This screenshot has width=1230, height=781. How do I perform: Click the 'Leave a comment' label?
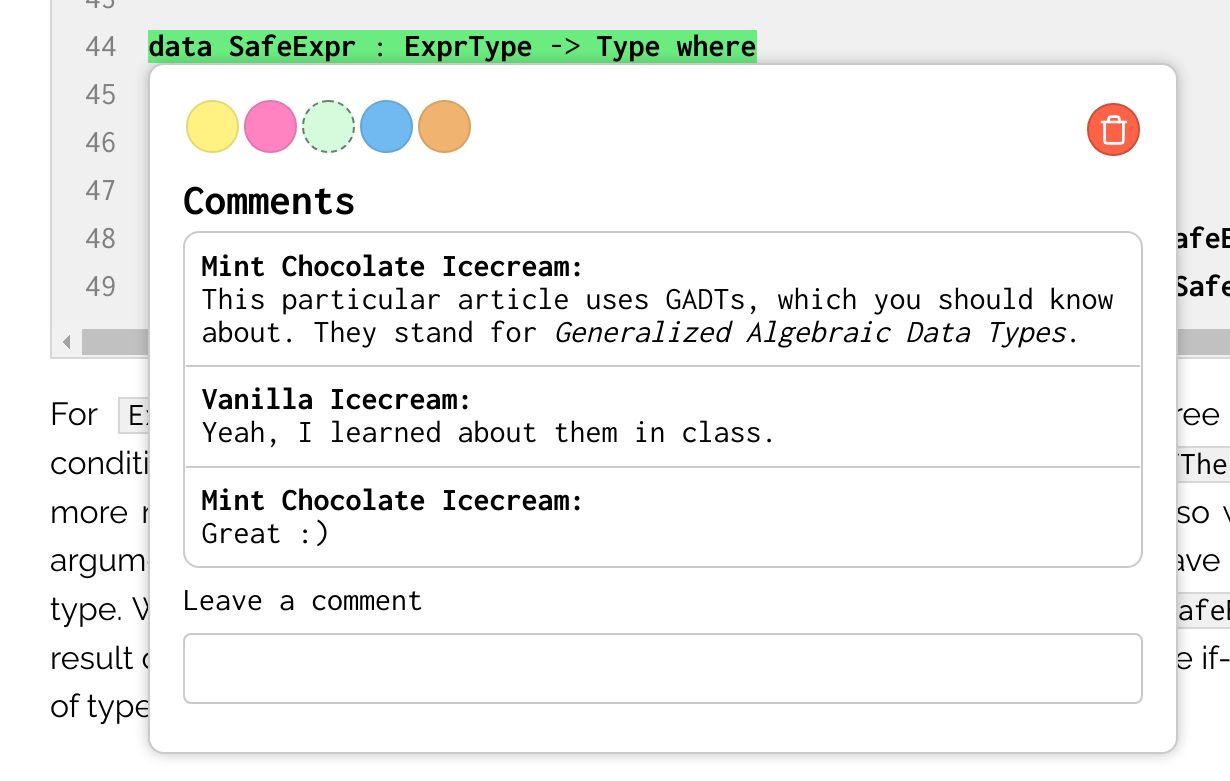pos(302,601)
